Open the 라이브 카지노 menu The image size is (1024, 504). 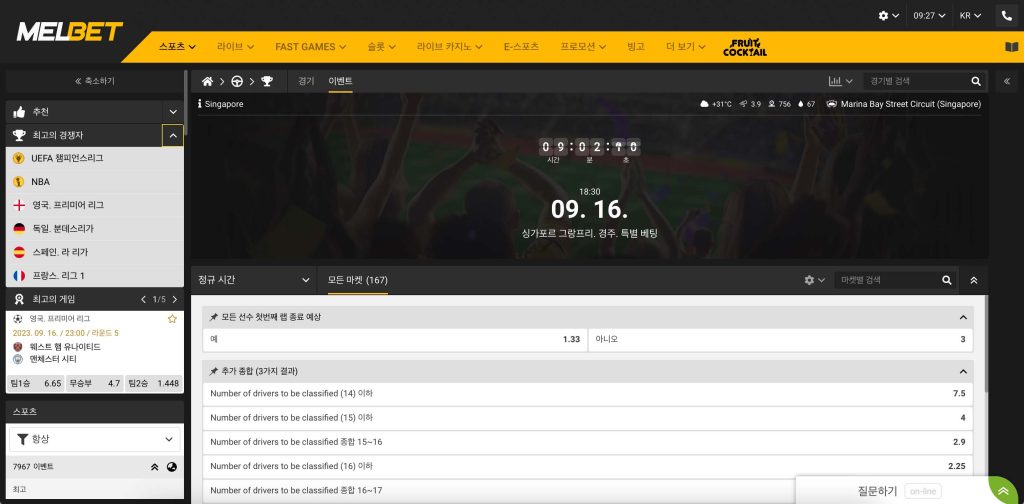coord(450,47)
